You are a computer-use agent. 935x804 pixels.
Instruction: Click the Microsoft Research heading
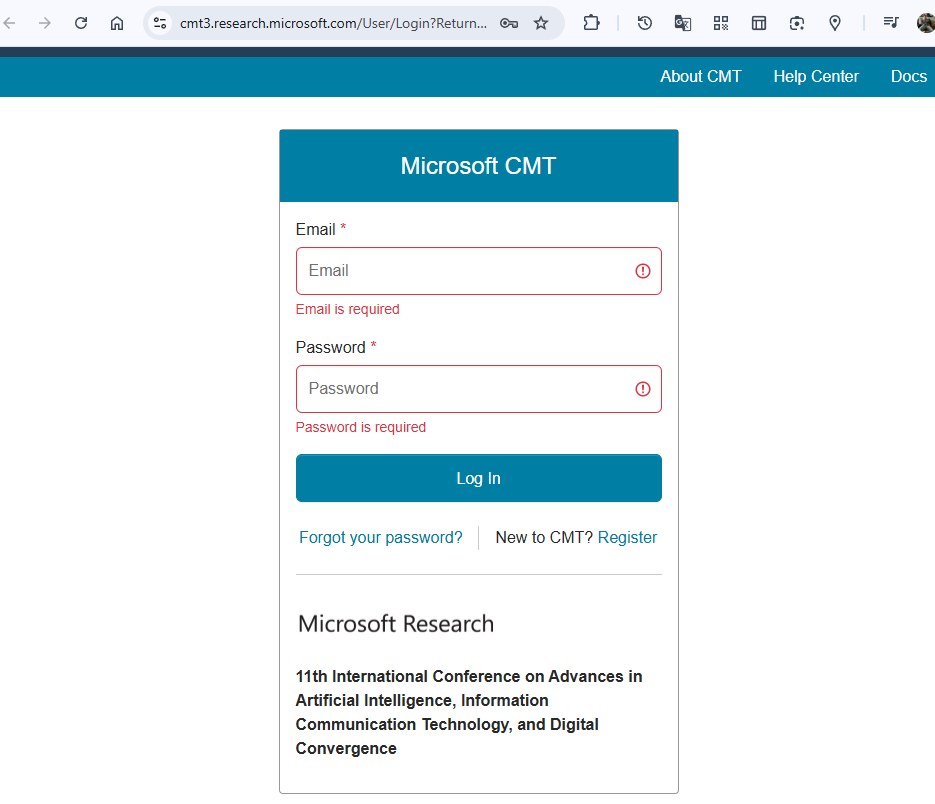396,624
